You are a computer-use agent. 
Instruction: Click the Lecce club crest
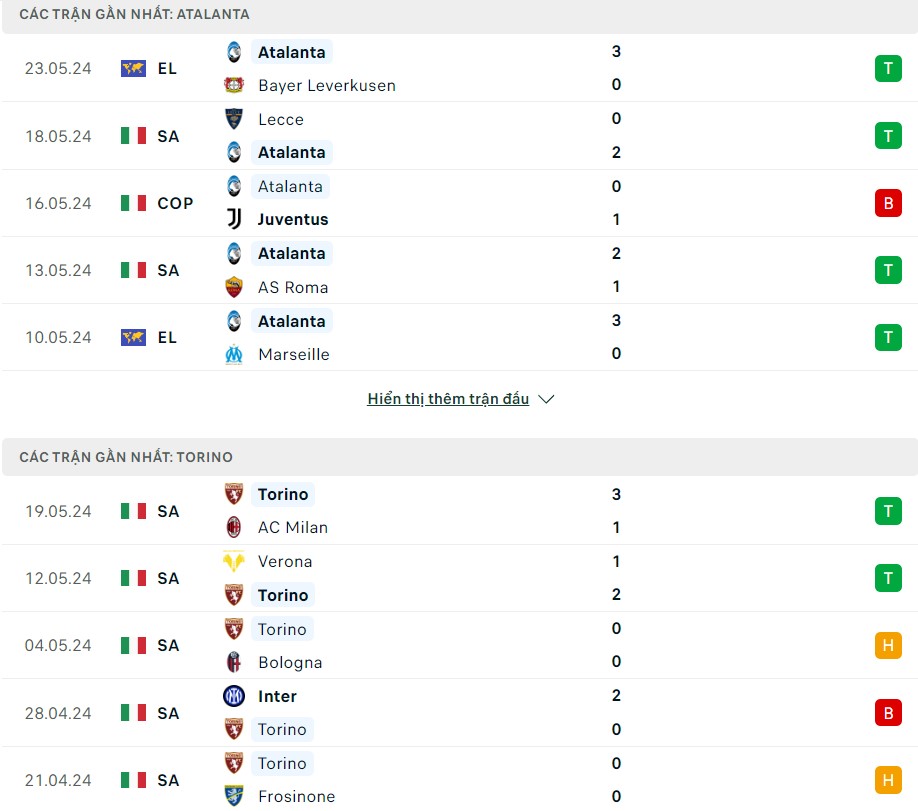pos(234,119)
